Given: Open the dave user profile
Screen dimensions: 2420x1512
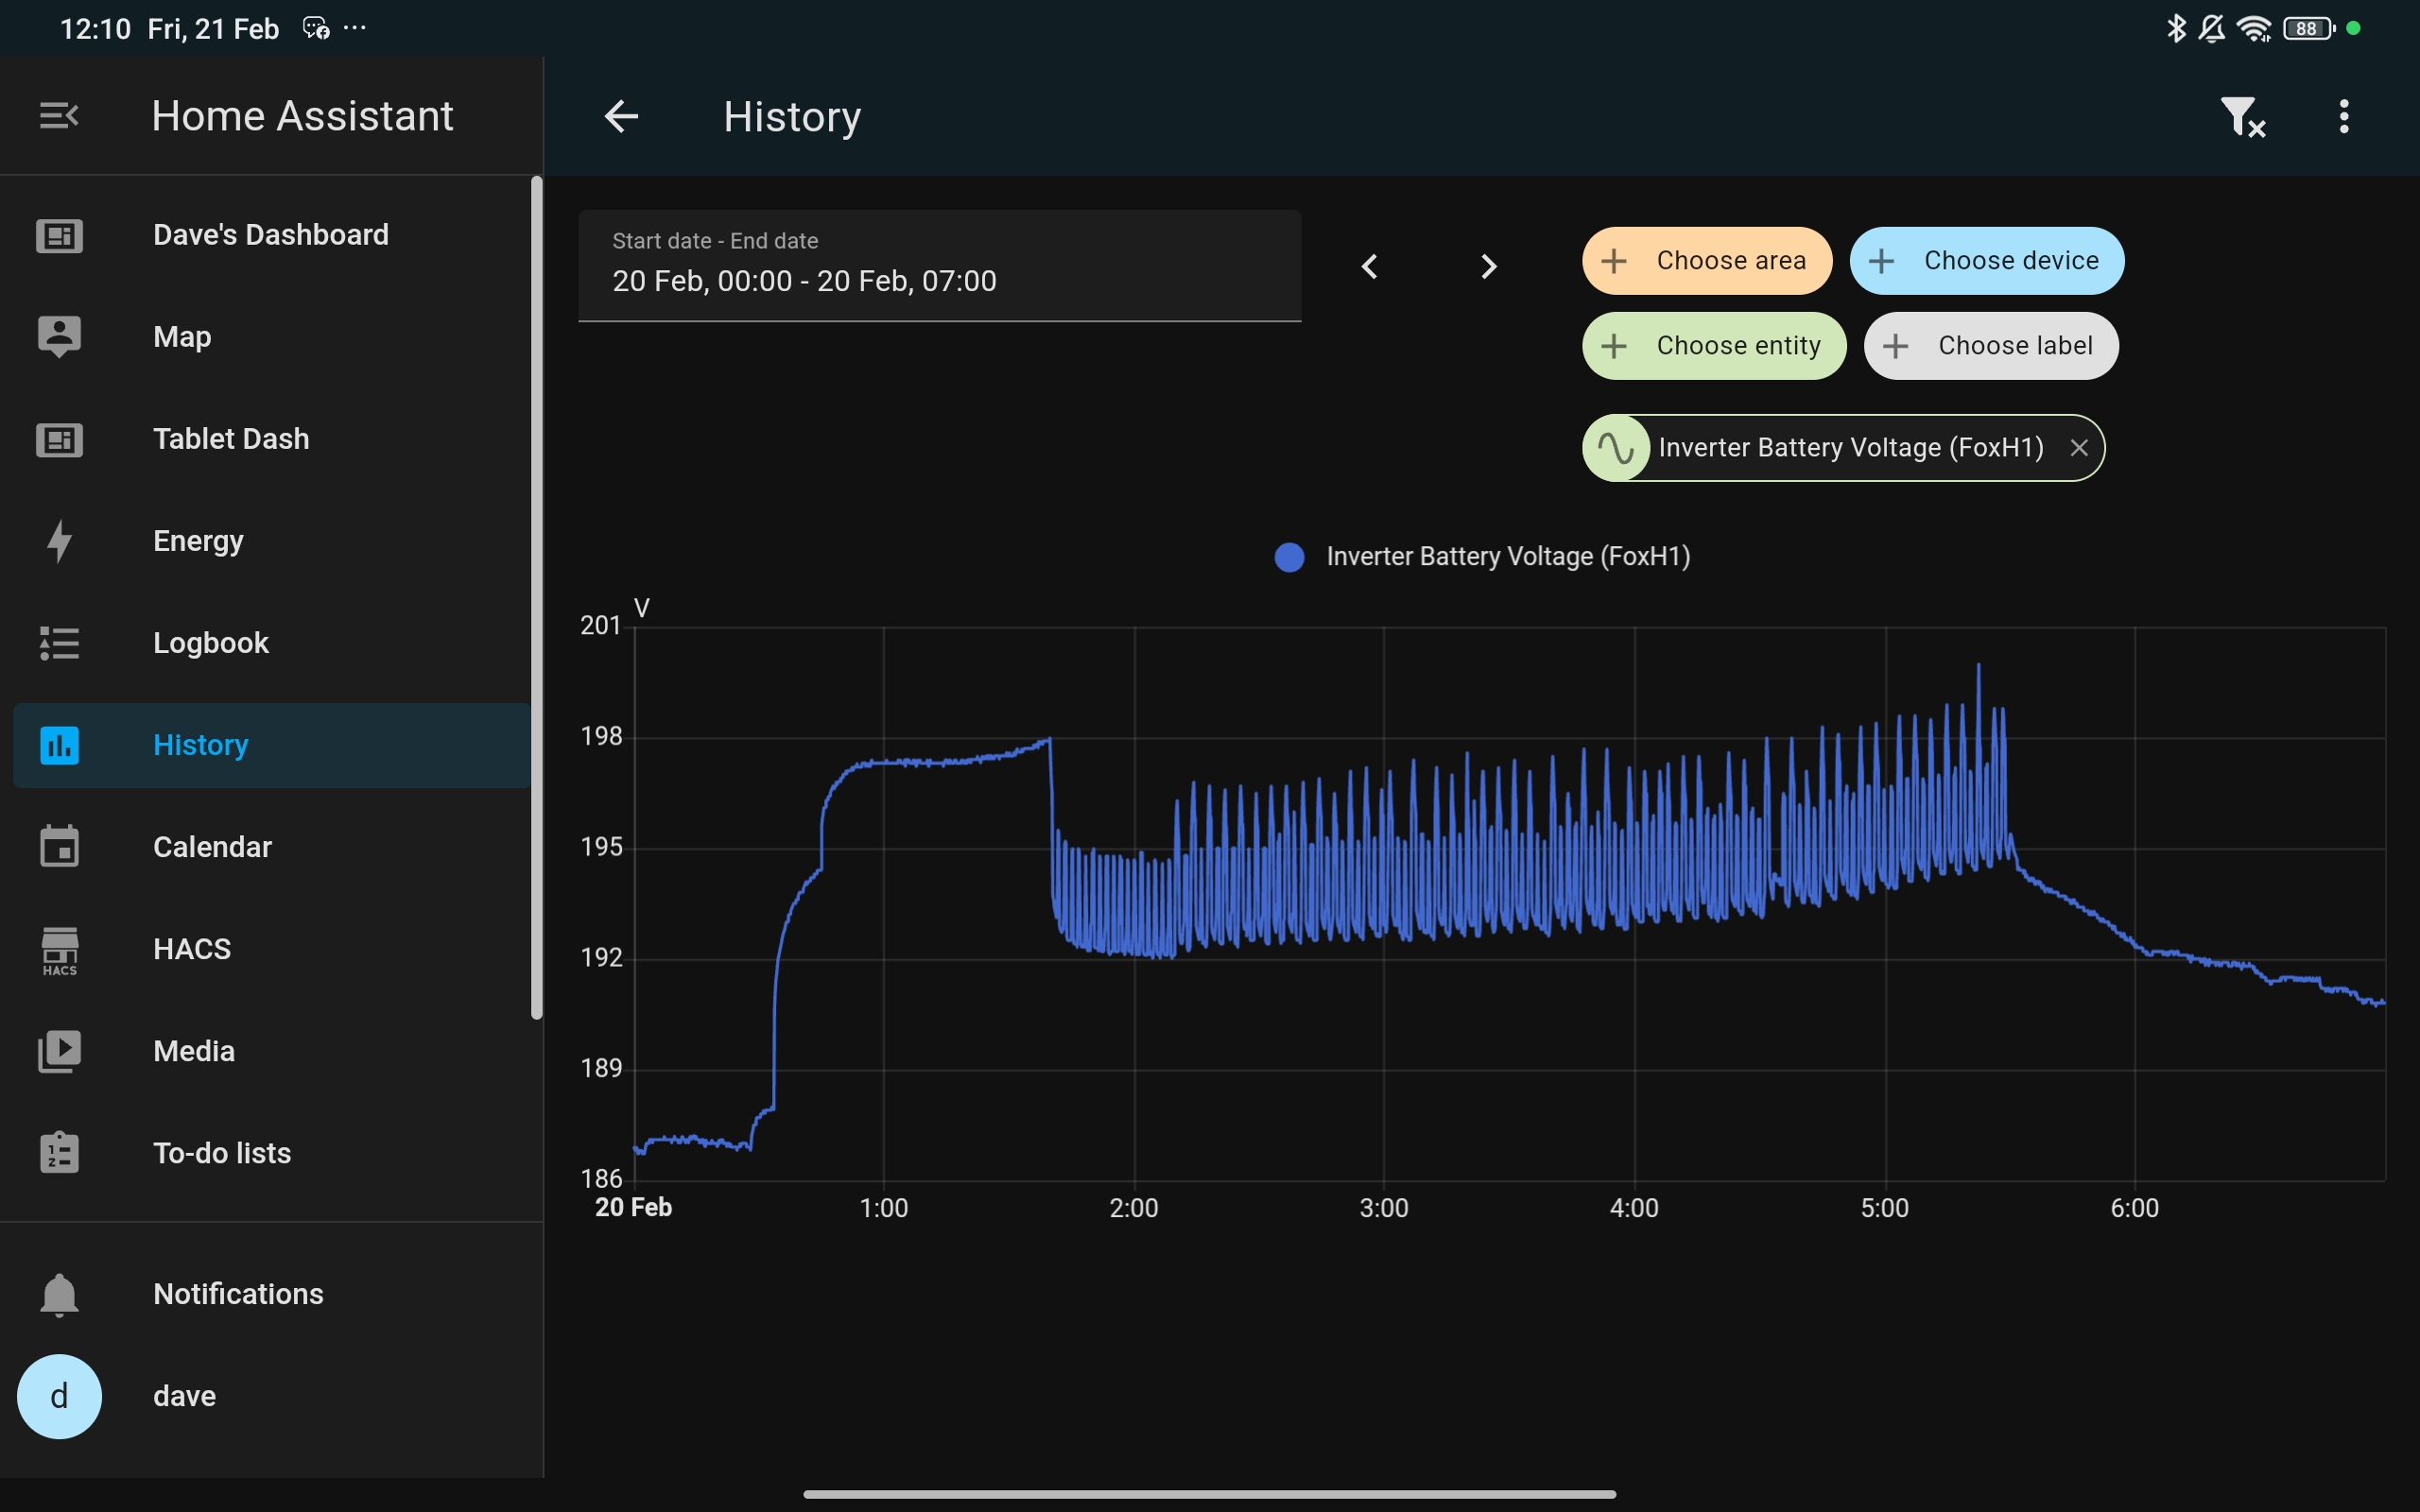Looking at the screenshot, I should (x=184, y=1396).
